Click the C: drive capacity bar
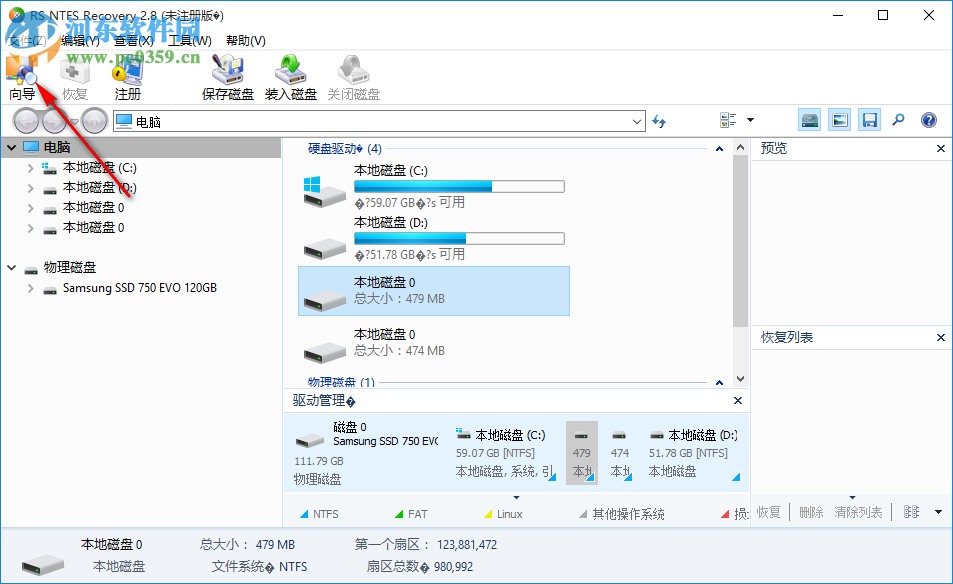Screen dimensions: 953x584 click(458, 186)
